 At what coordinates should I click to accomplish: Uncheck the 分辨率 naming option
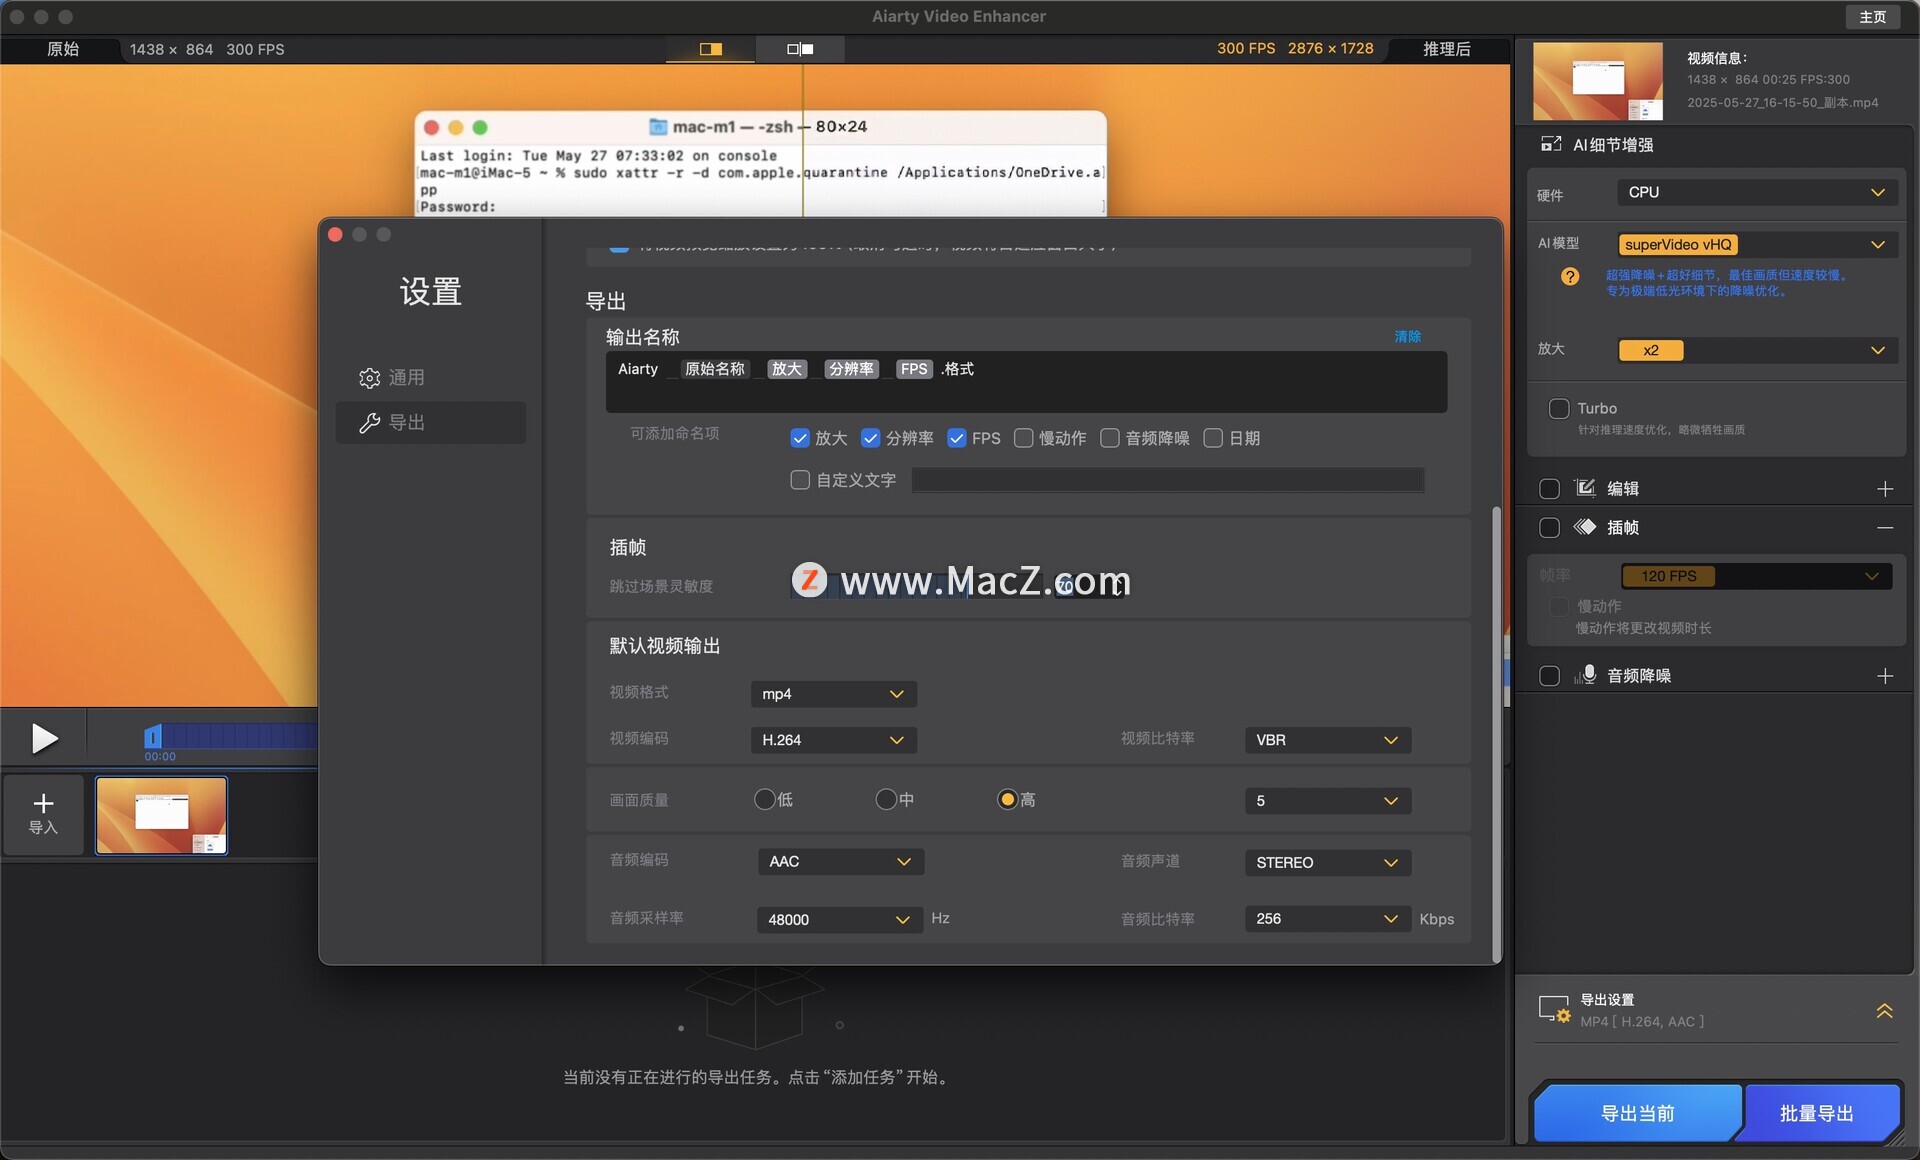coord(870,438)
